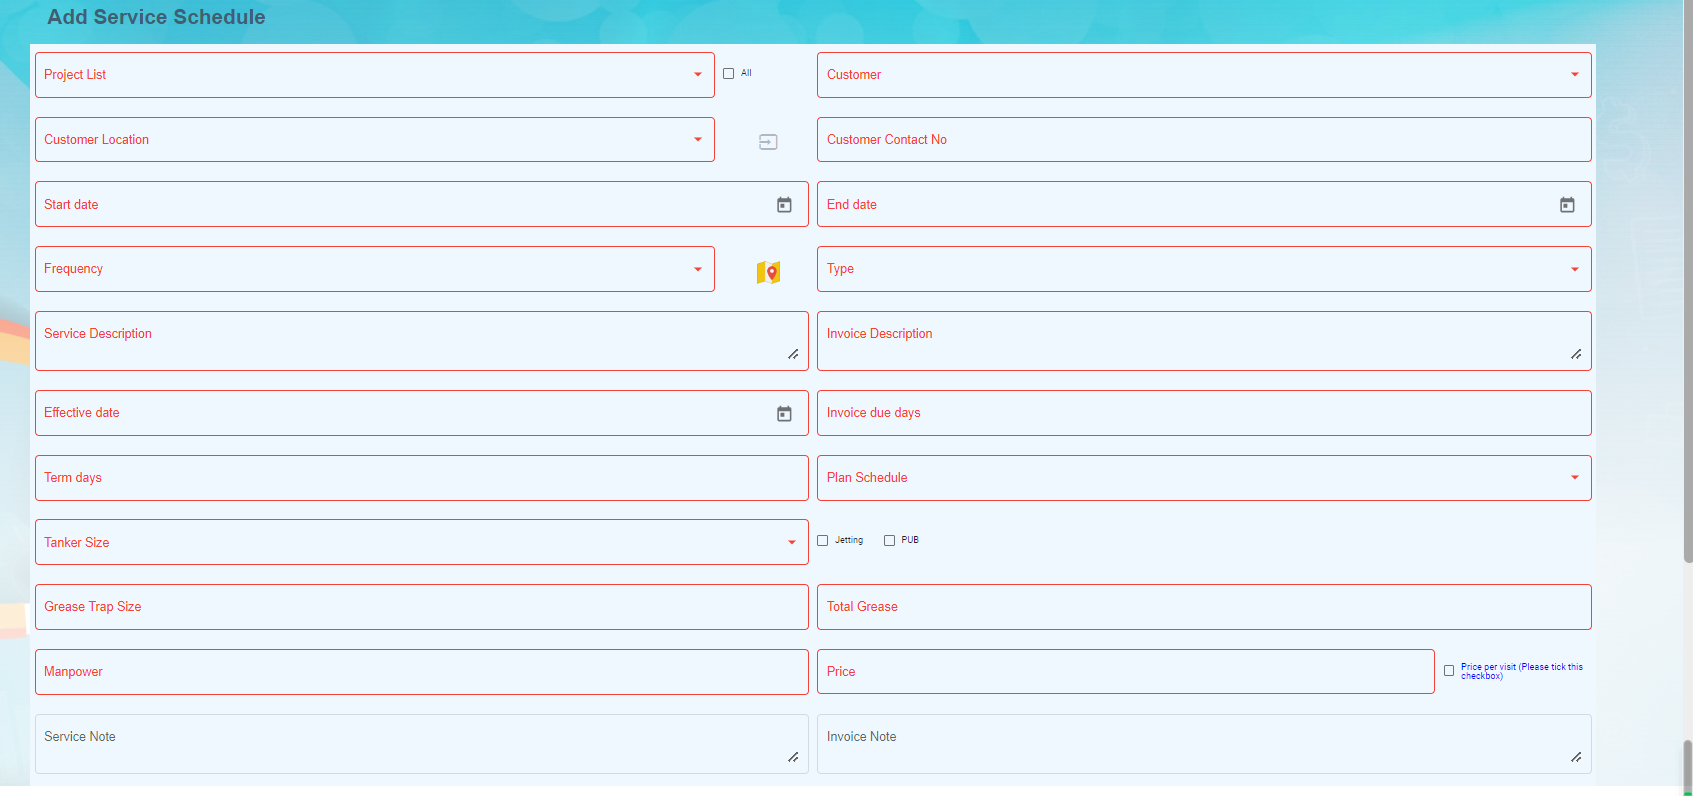Click the Service Description resize handle
1693x796 pixels.
click(x=793, y=354)
